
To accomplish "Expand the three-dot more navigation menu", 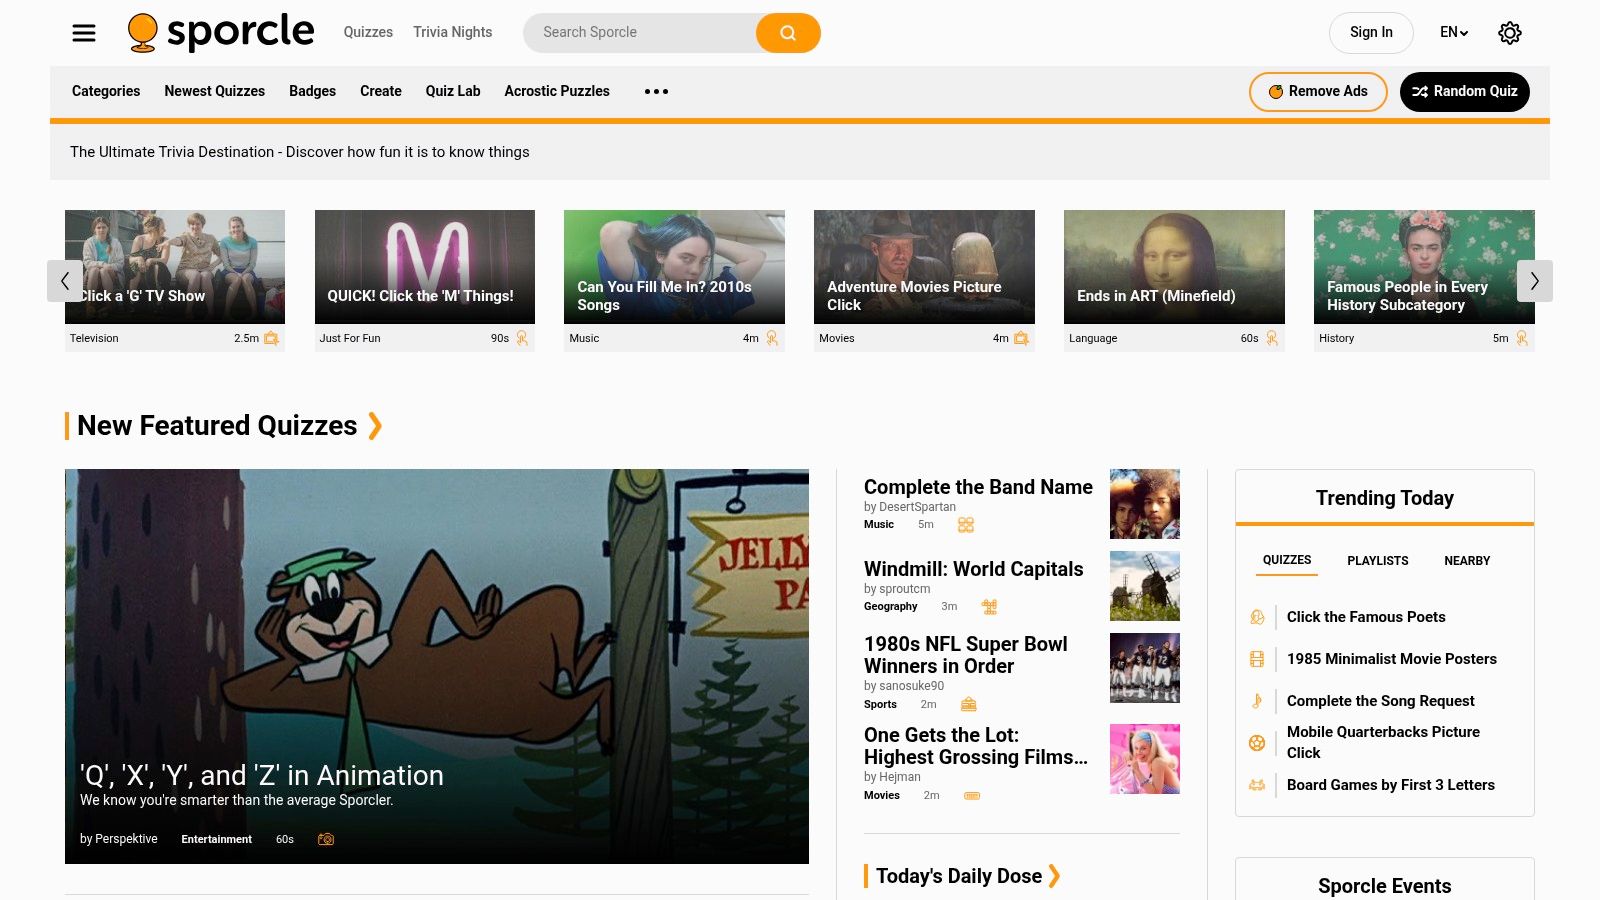I will [656, 91].
